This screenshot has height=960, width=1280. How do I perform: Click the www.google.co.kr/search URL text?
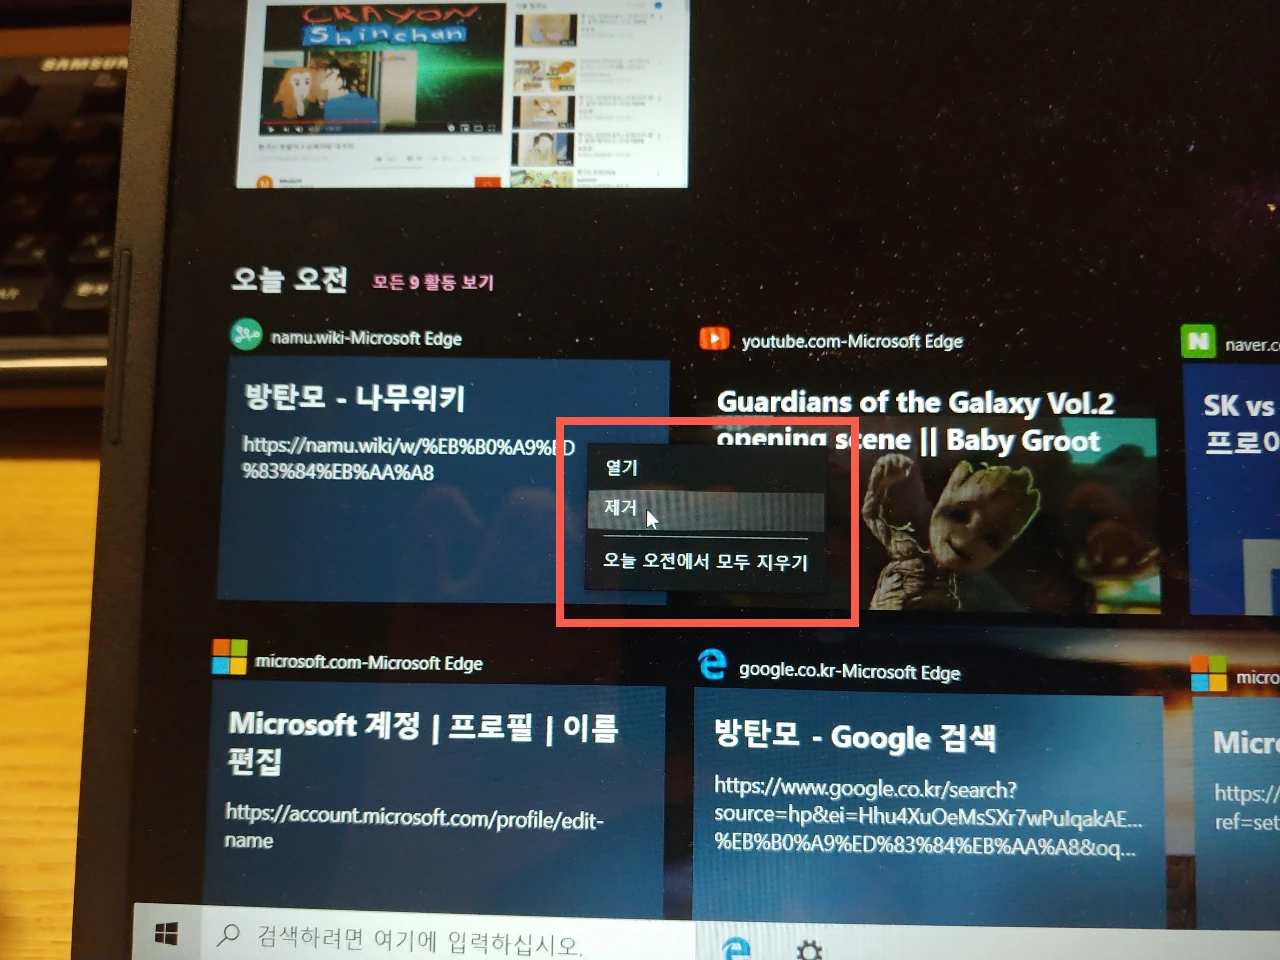[928, 816]
